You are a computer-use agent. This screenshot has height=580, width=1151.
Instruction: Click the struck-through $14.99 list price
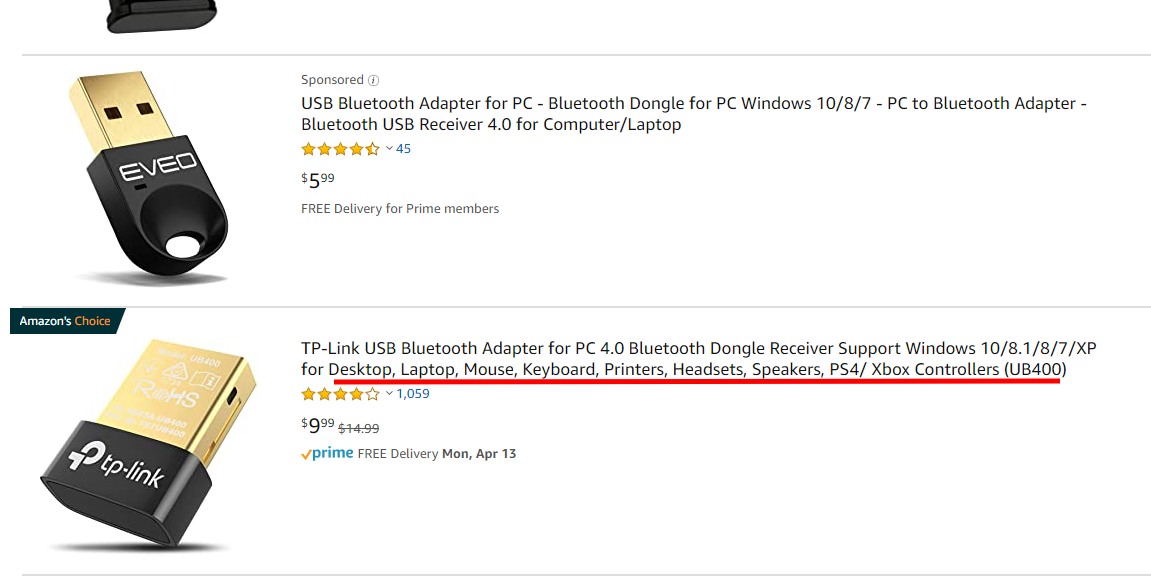(x=358, y=428)
